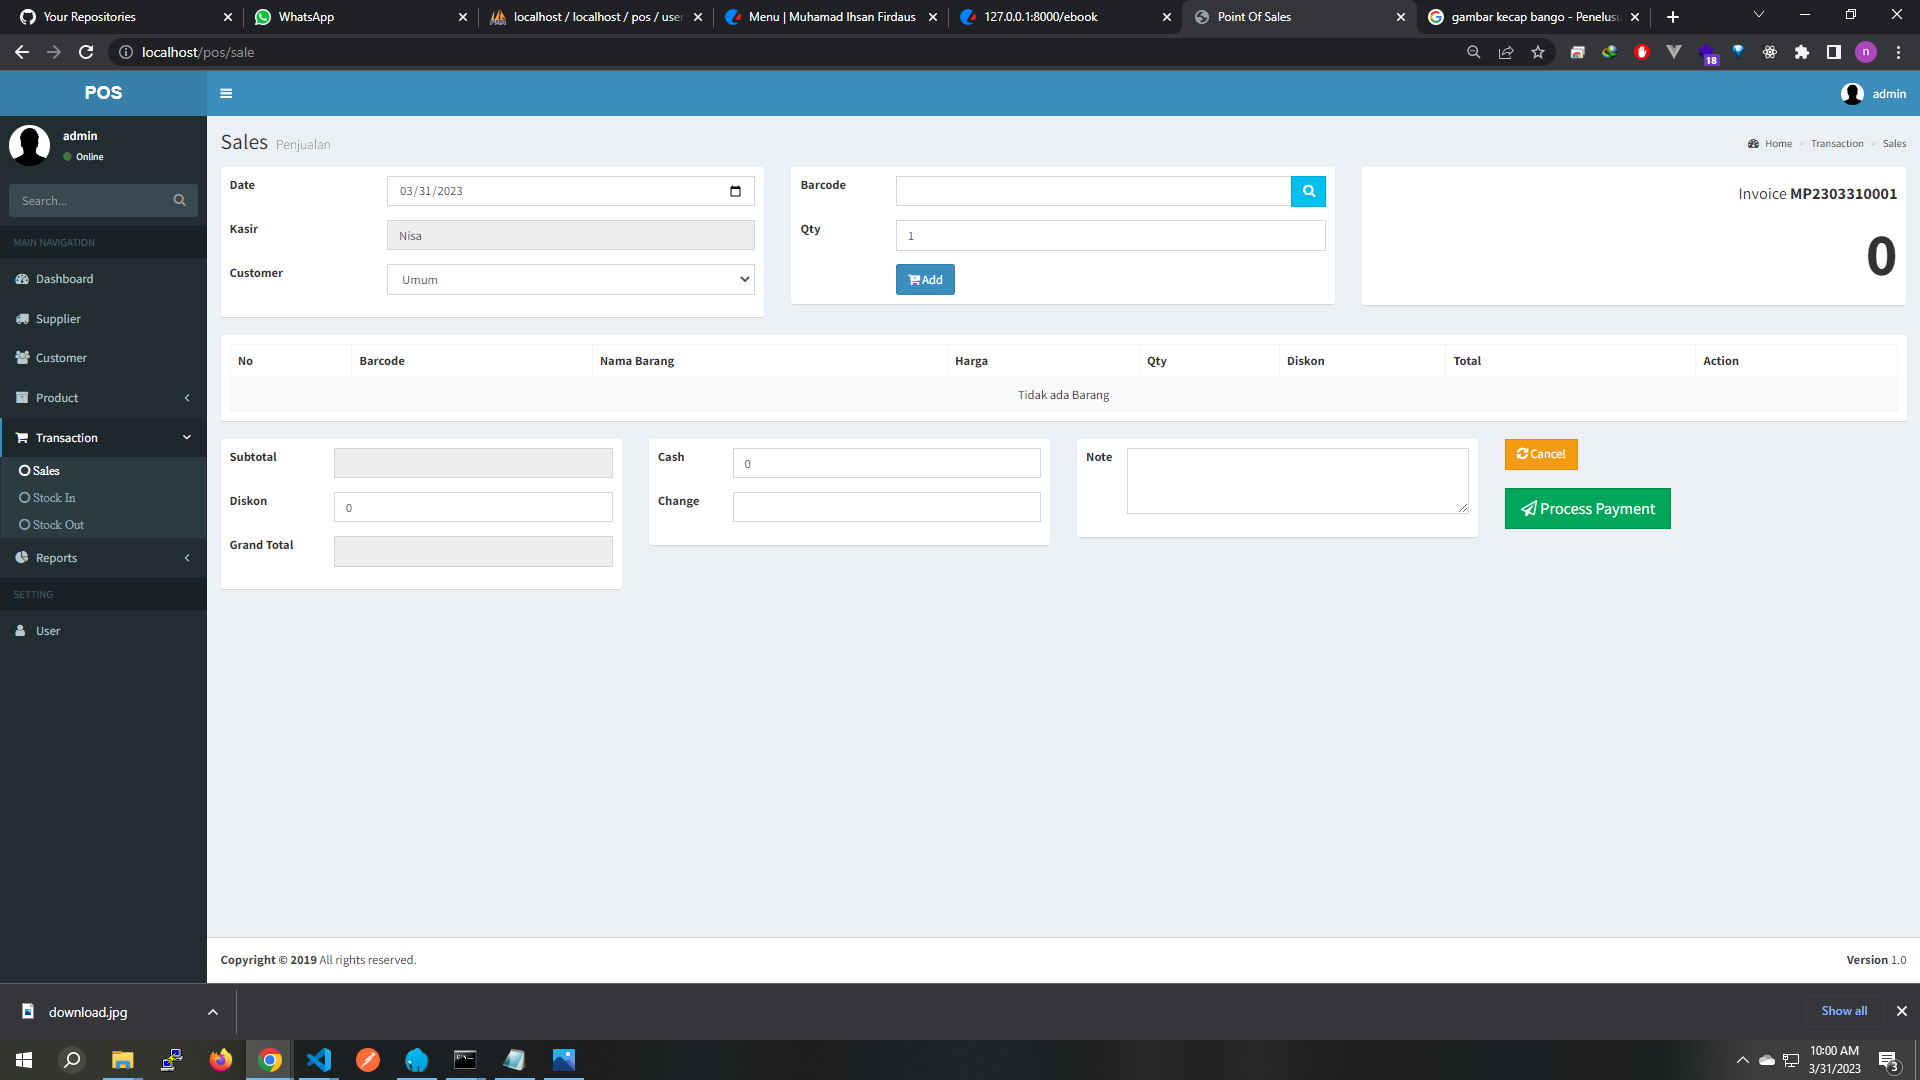
Task: Click the Add to cart button
Action: pos(925,280)
